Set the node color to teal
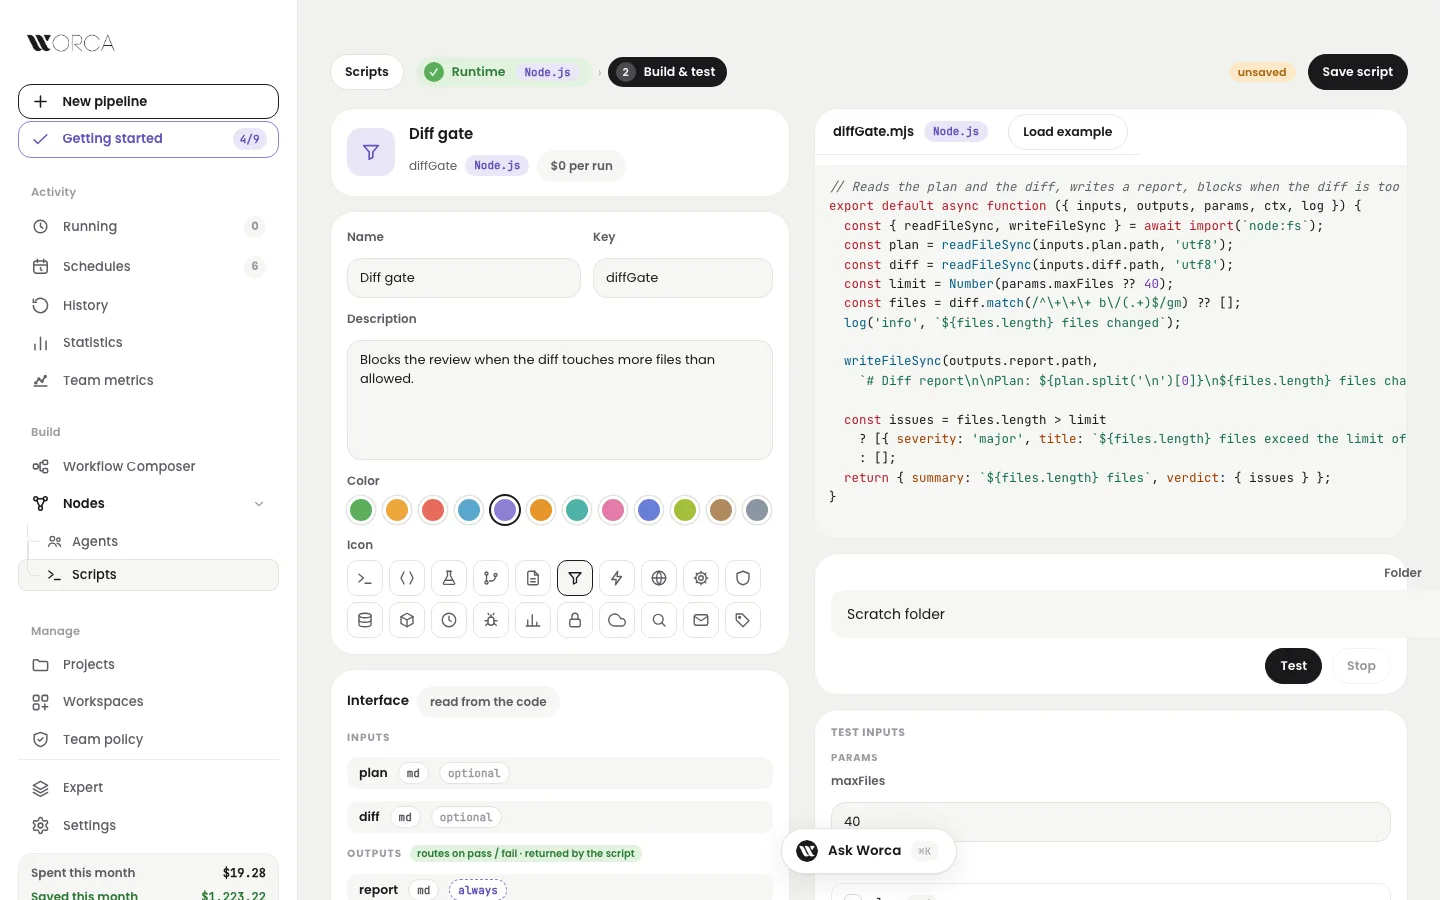This screenshot has height=900, width=1440. pos(577,510)
